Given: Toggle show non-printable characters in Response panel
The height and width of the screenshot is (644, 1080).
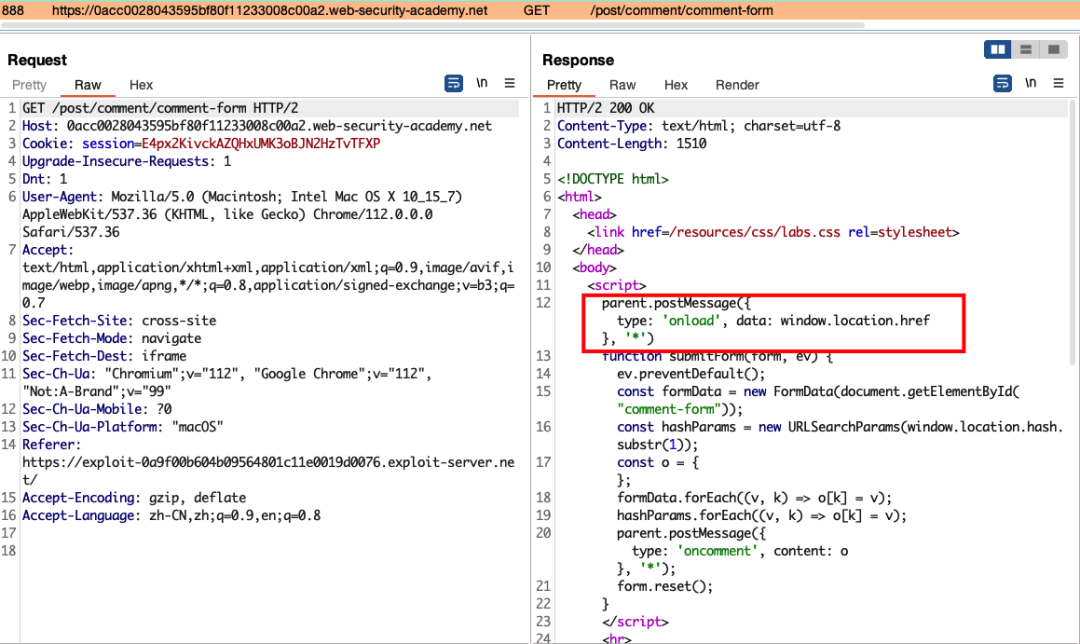Looking at the screenshot, I should click(x=1030, y=83).
